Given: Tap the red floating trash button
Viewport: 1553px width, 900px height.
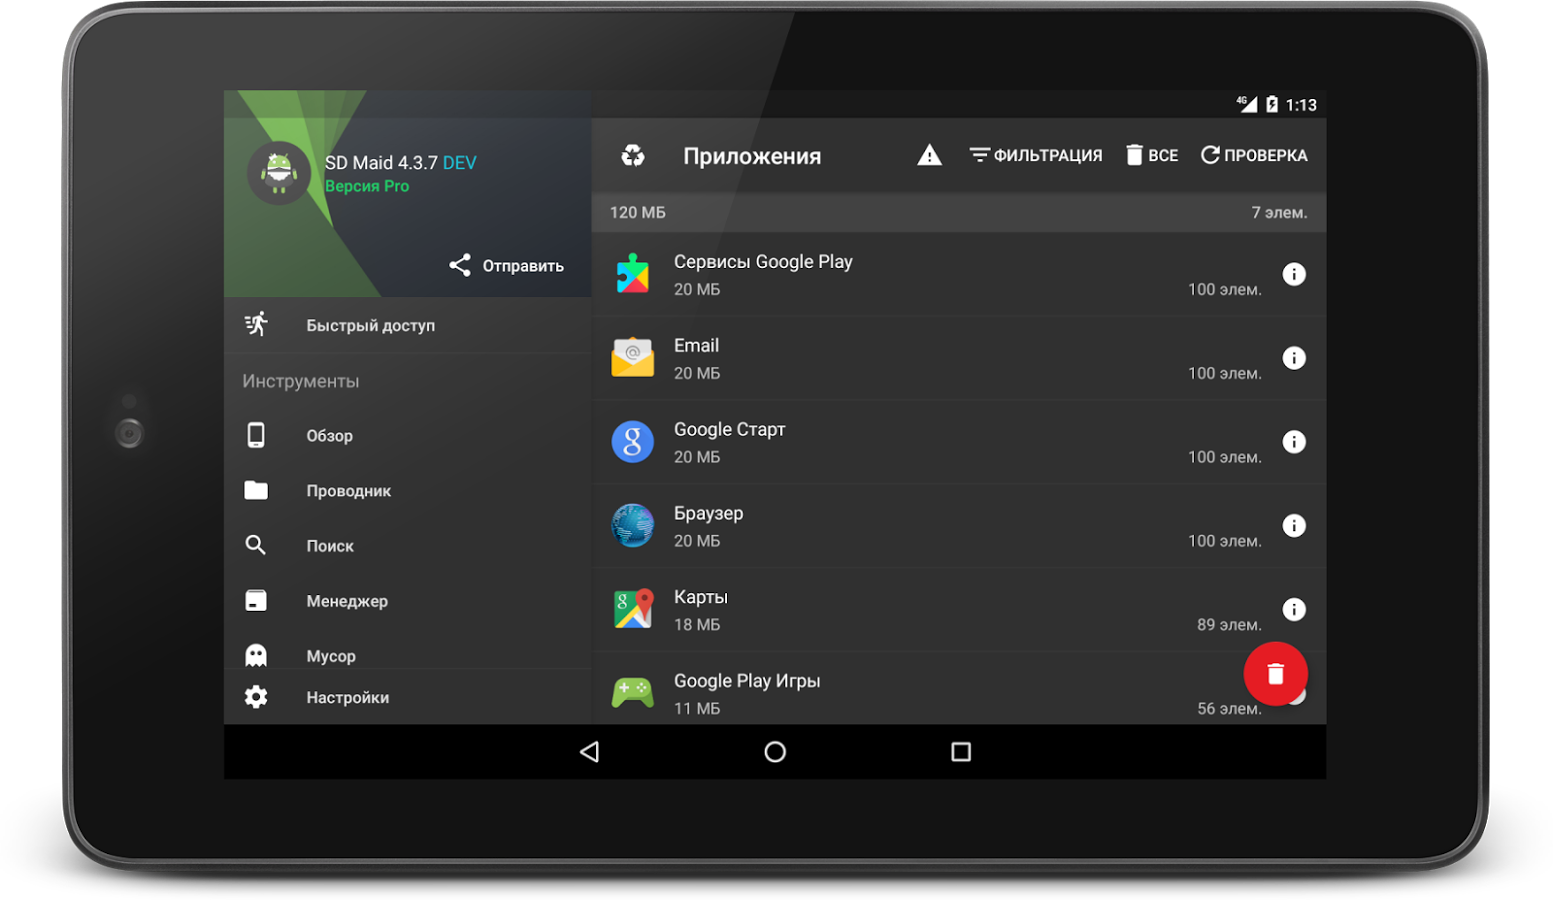Looking at the screenshot, I should coord(1275,674).
